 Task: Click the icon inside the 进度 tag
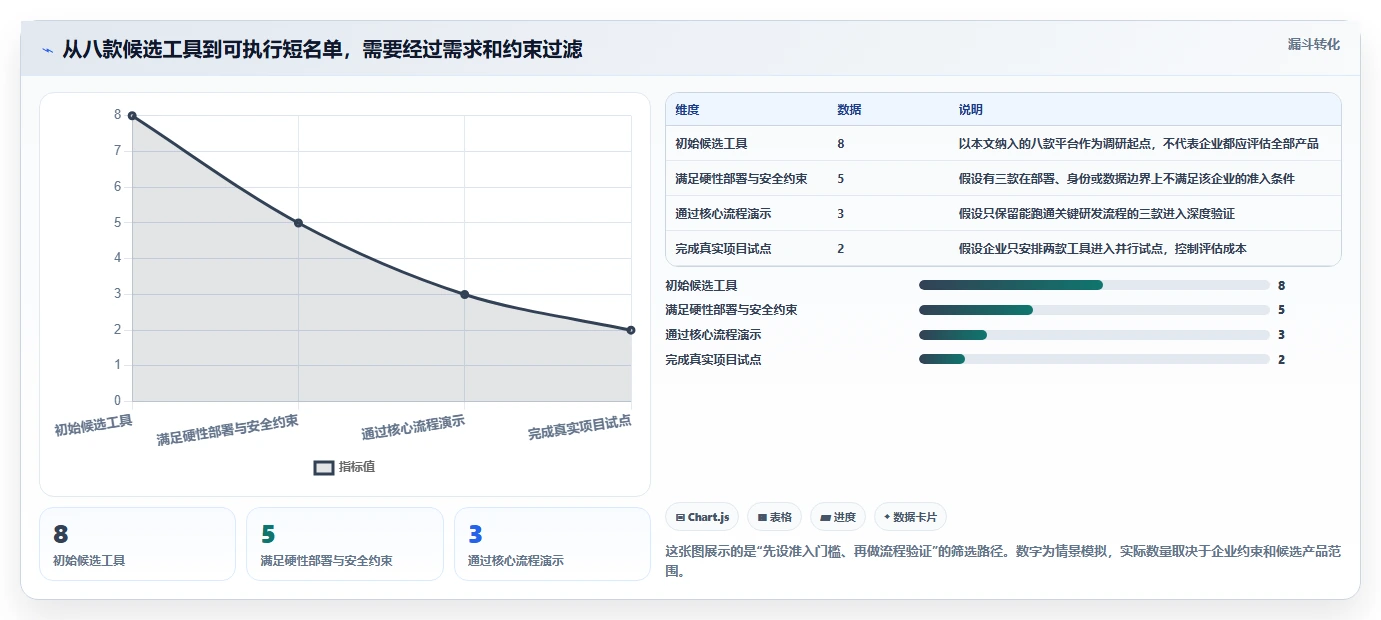tap(825, 518)
